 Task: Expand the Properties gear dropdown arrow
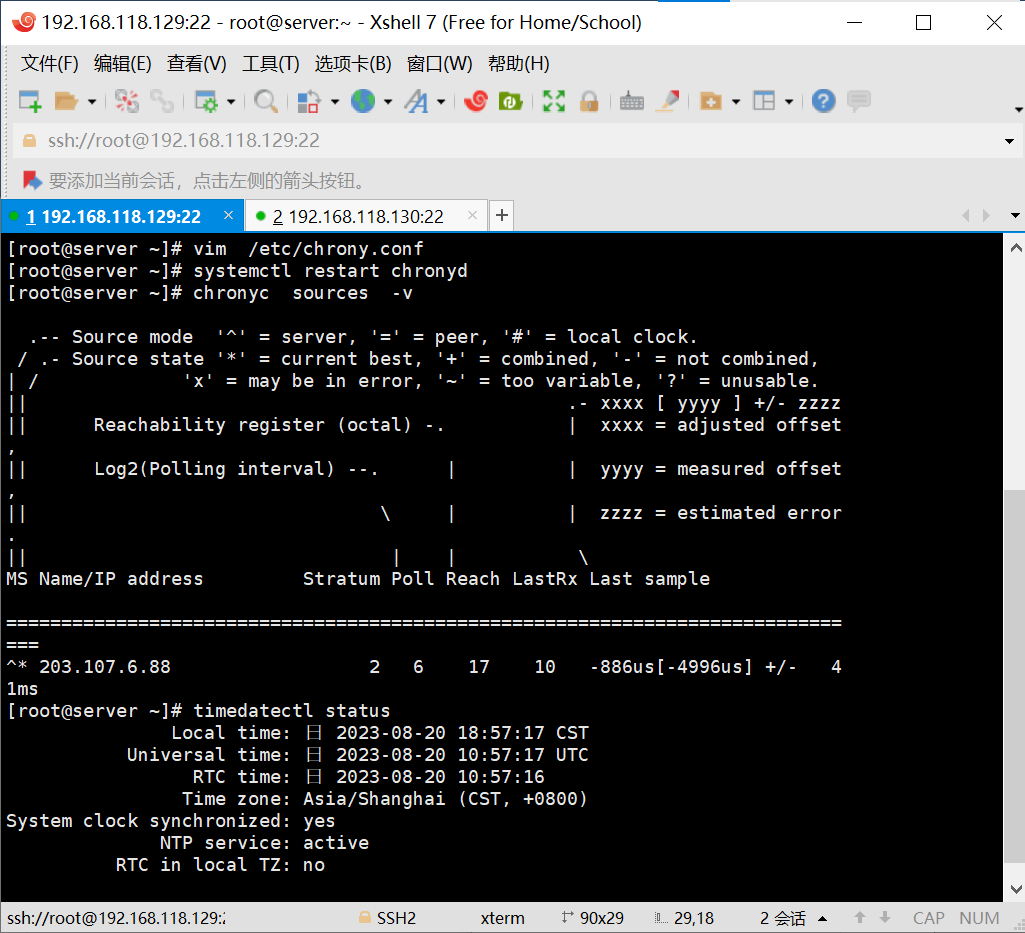pyautogui.click(x=231, y=102)
